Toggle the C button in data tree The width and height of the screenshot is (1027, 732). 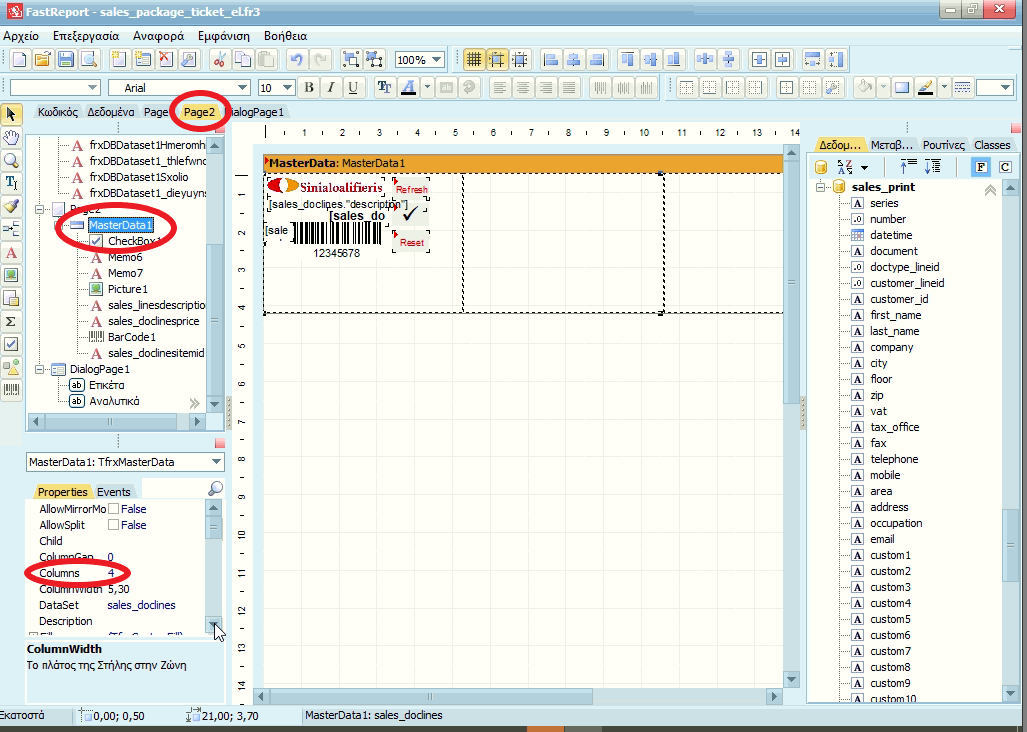1005,167
